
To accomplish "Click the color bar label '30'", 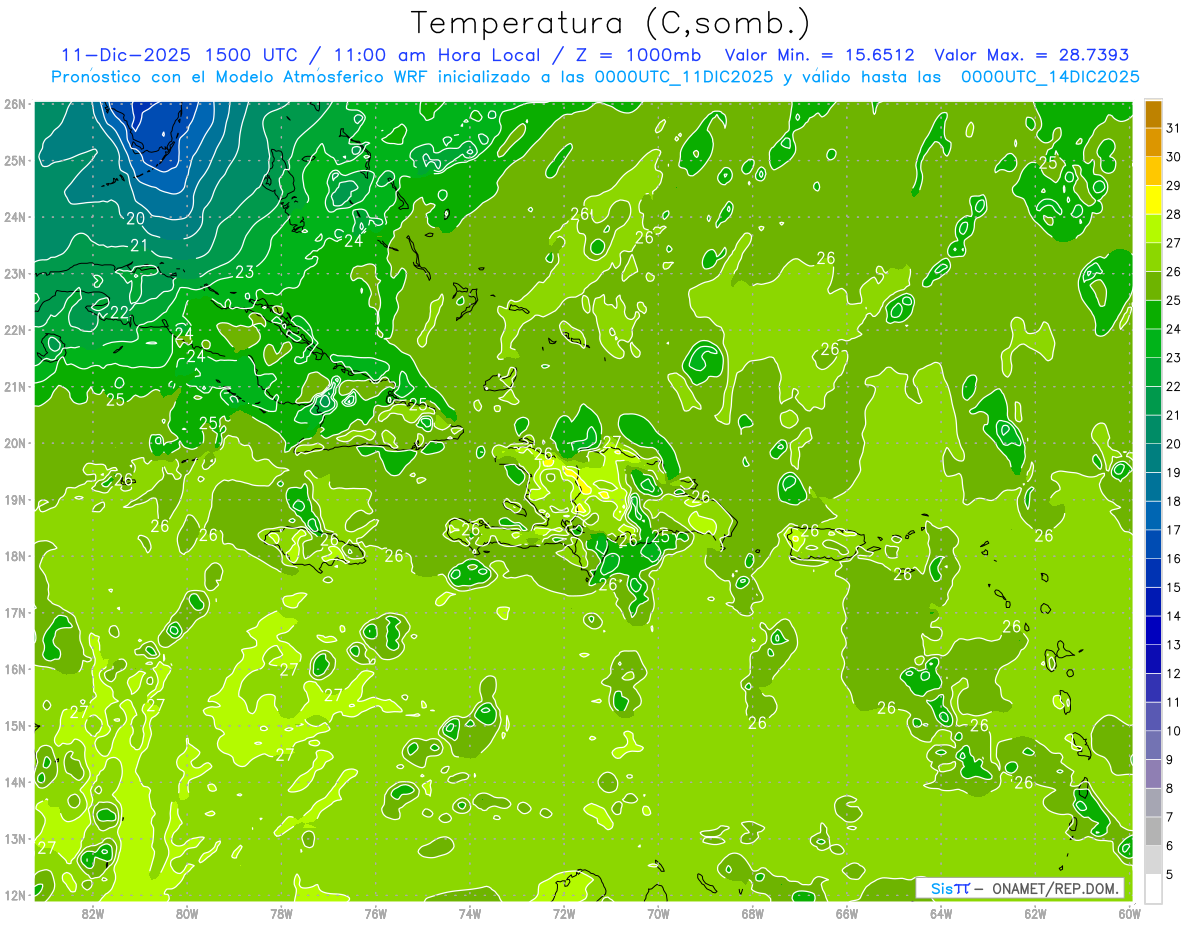I will 1174,157.
